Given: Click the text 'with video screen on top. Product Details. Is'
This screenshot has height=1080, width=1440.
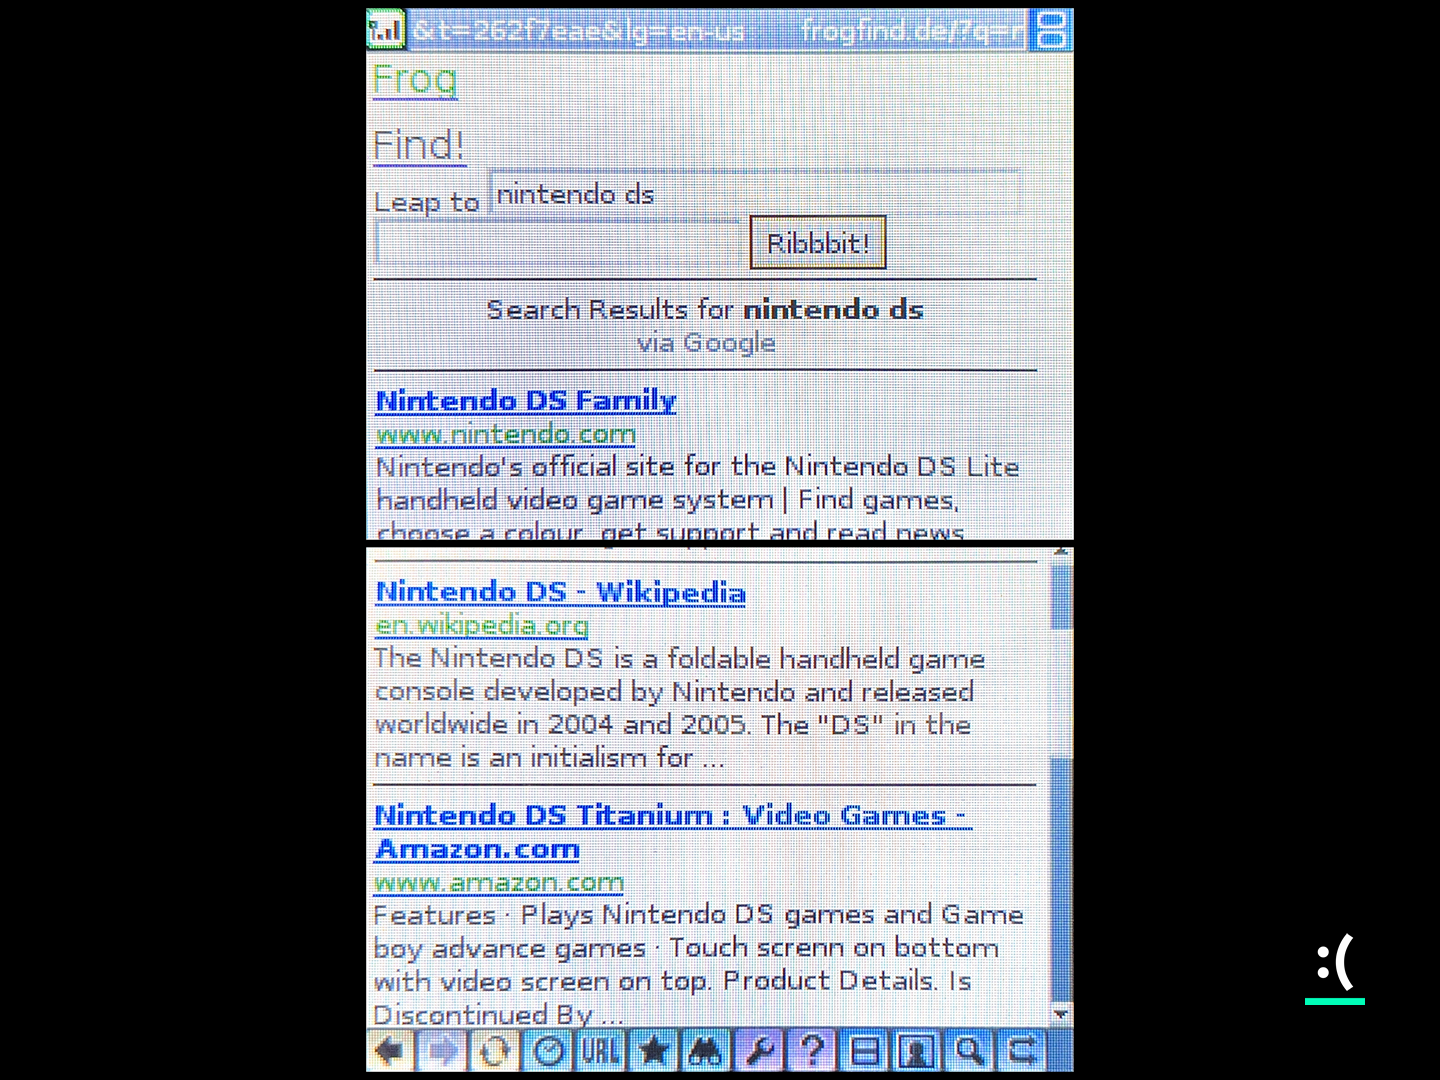Looking at the screenshot, I should [673, 981].
